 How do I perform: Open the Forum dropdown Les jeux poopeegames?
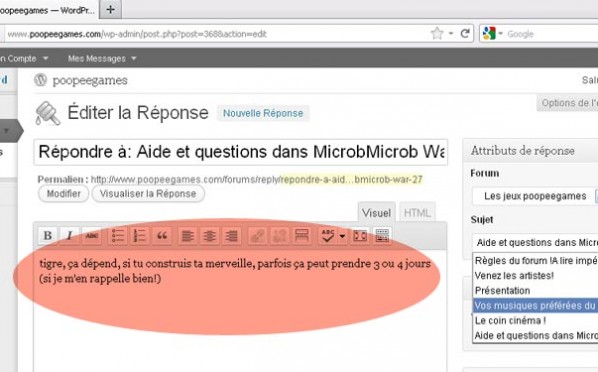pyautogui.click(x=535, y=196)
